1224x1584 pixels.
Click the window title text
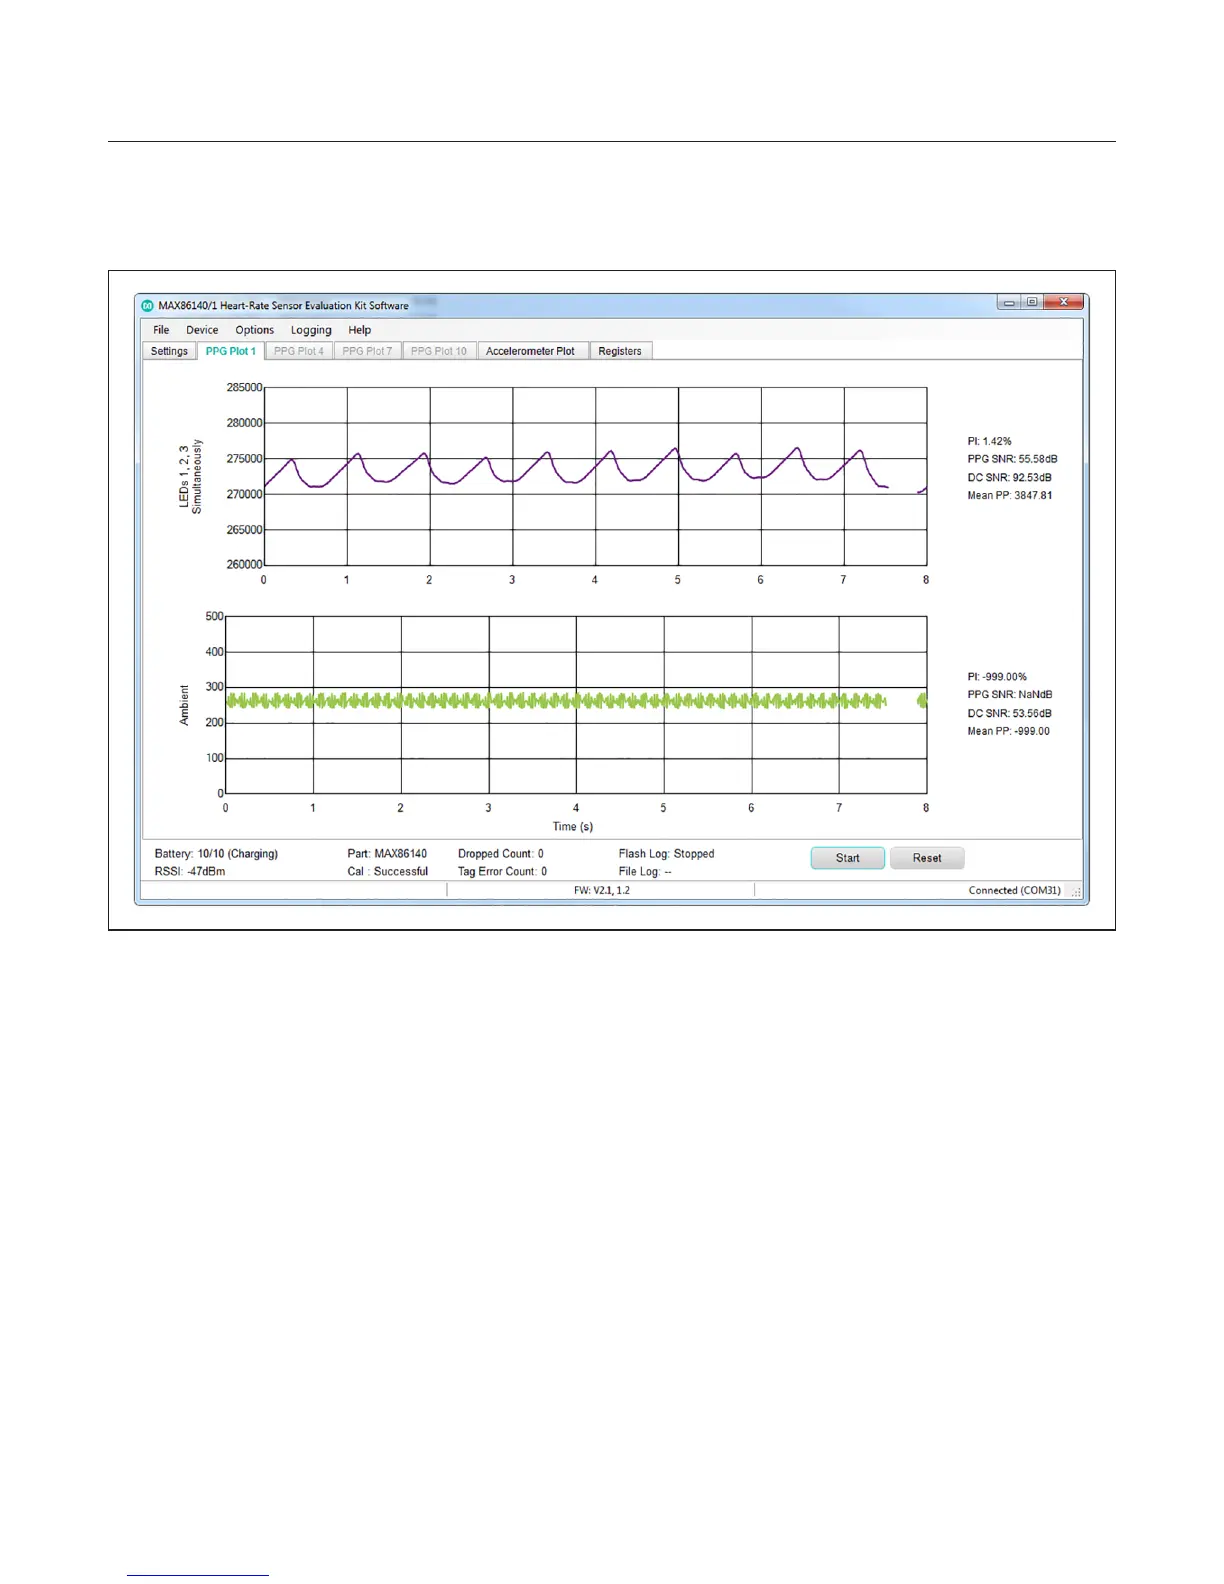click(283, 305)
